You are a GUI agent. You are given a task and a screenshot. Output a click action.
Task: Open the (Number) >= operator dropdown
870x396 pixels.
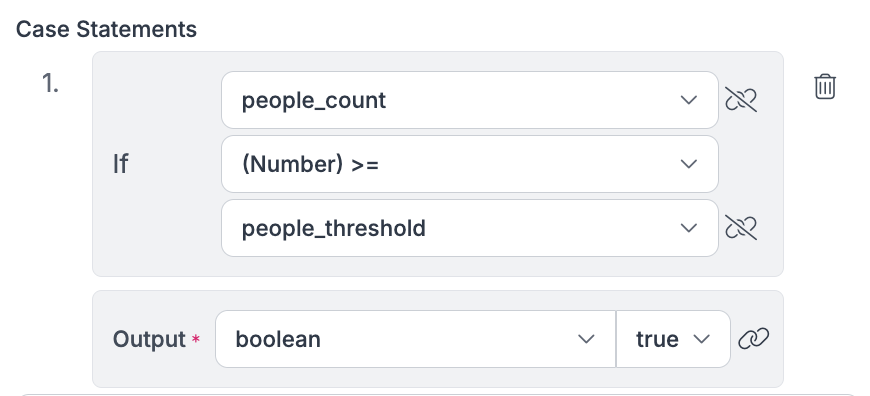[x=469, y=164]
